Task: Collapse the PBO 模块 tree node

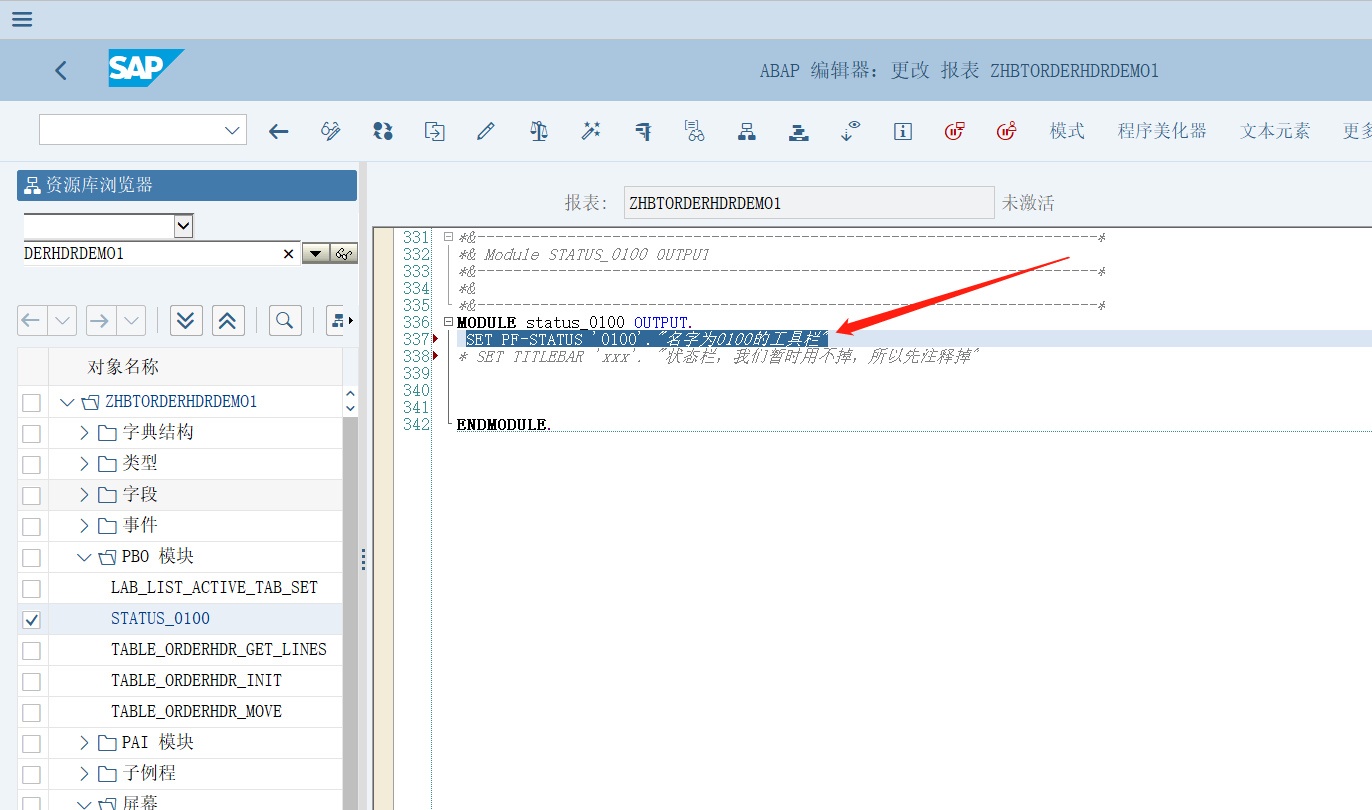Action: (x=84, y=556)
